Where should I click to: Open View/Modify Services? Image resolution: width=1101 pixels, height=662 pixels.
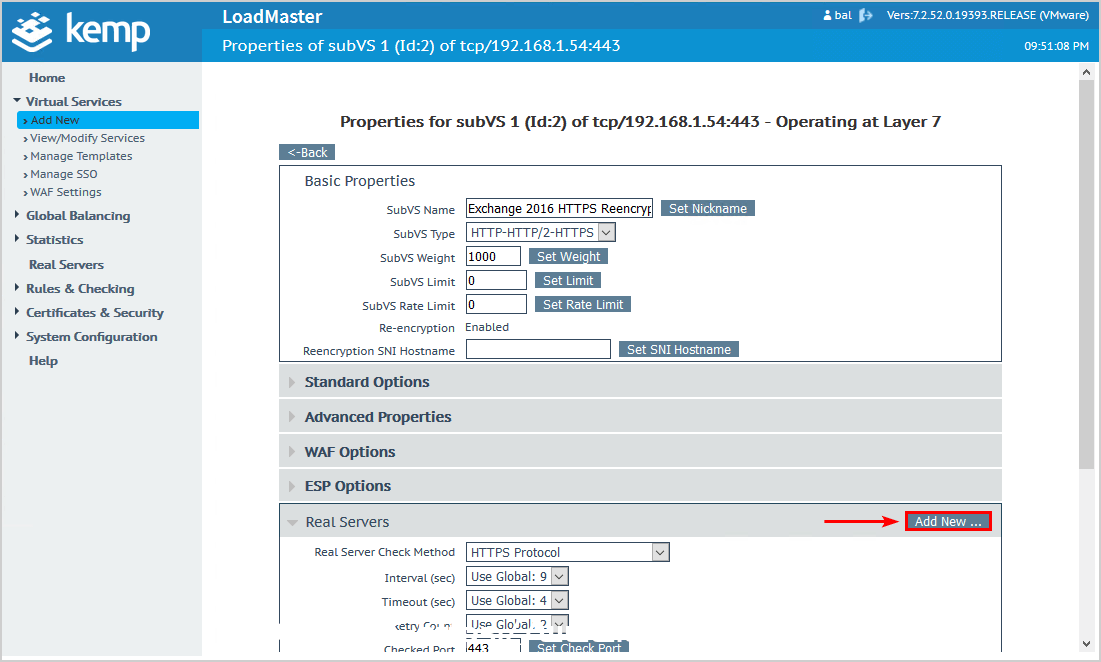point(87,138)
